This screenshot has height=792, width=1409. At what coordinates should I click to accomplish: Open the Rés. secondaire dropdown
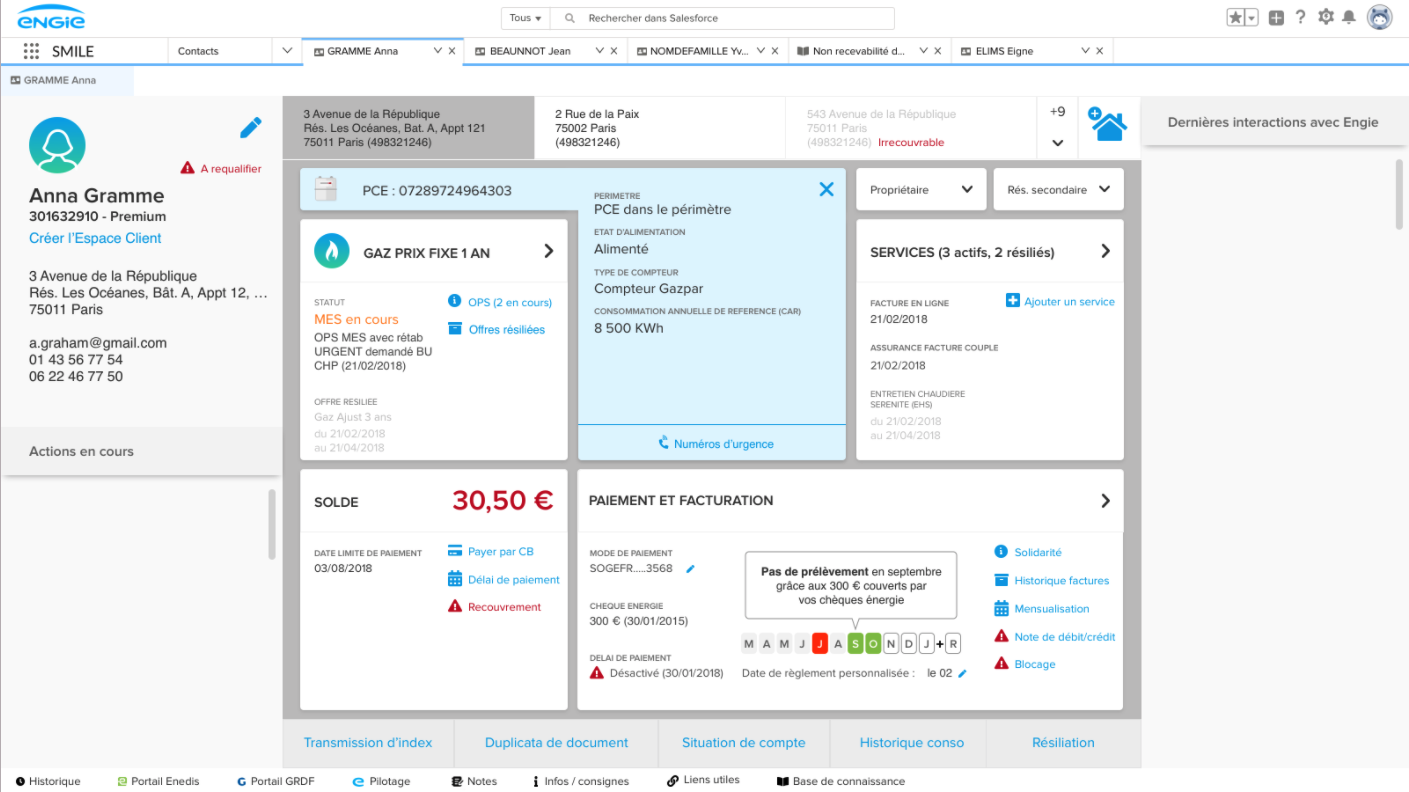[x=1058, y=189]
